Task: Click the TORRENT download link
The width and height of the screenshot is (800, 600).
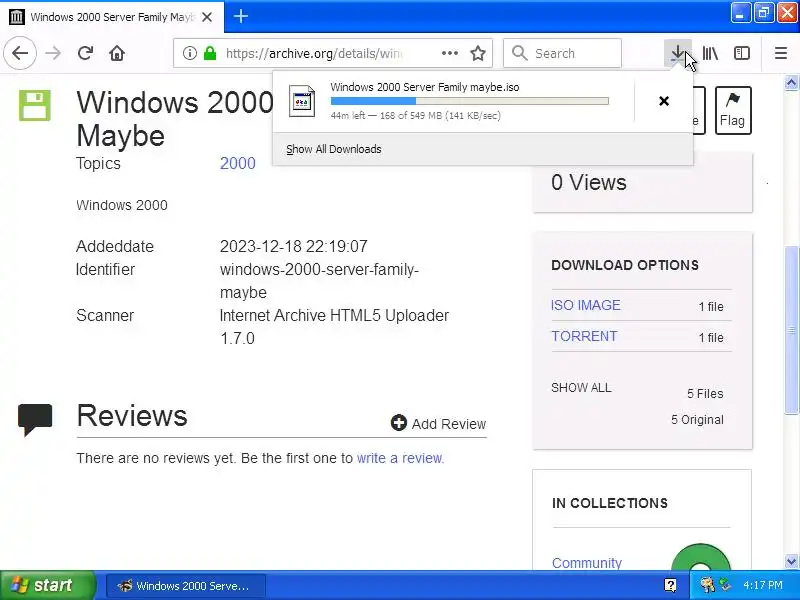Action: tap(584, 336)
